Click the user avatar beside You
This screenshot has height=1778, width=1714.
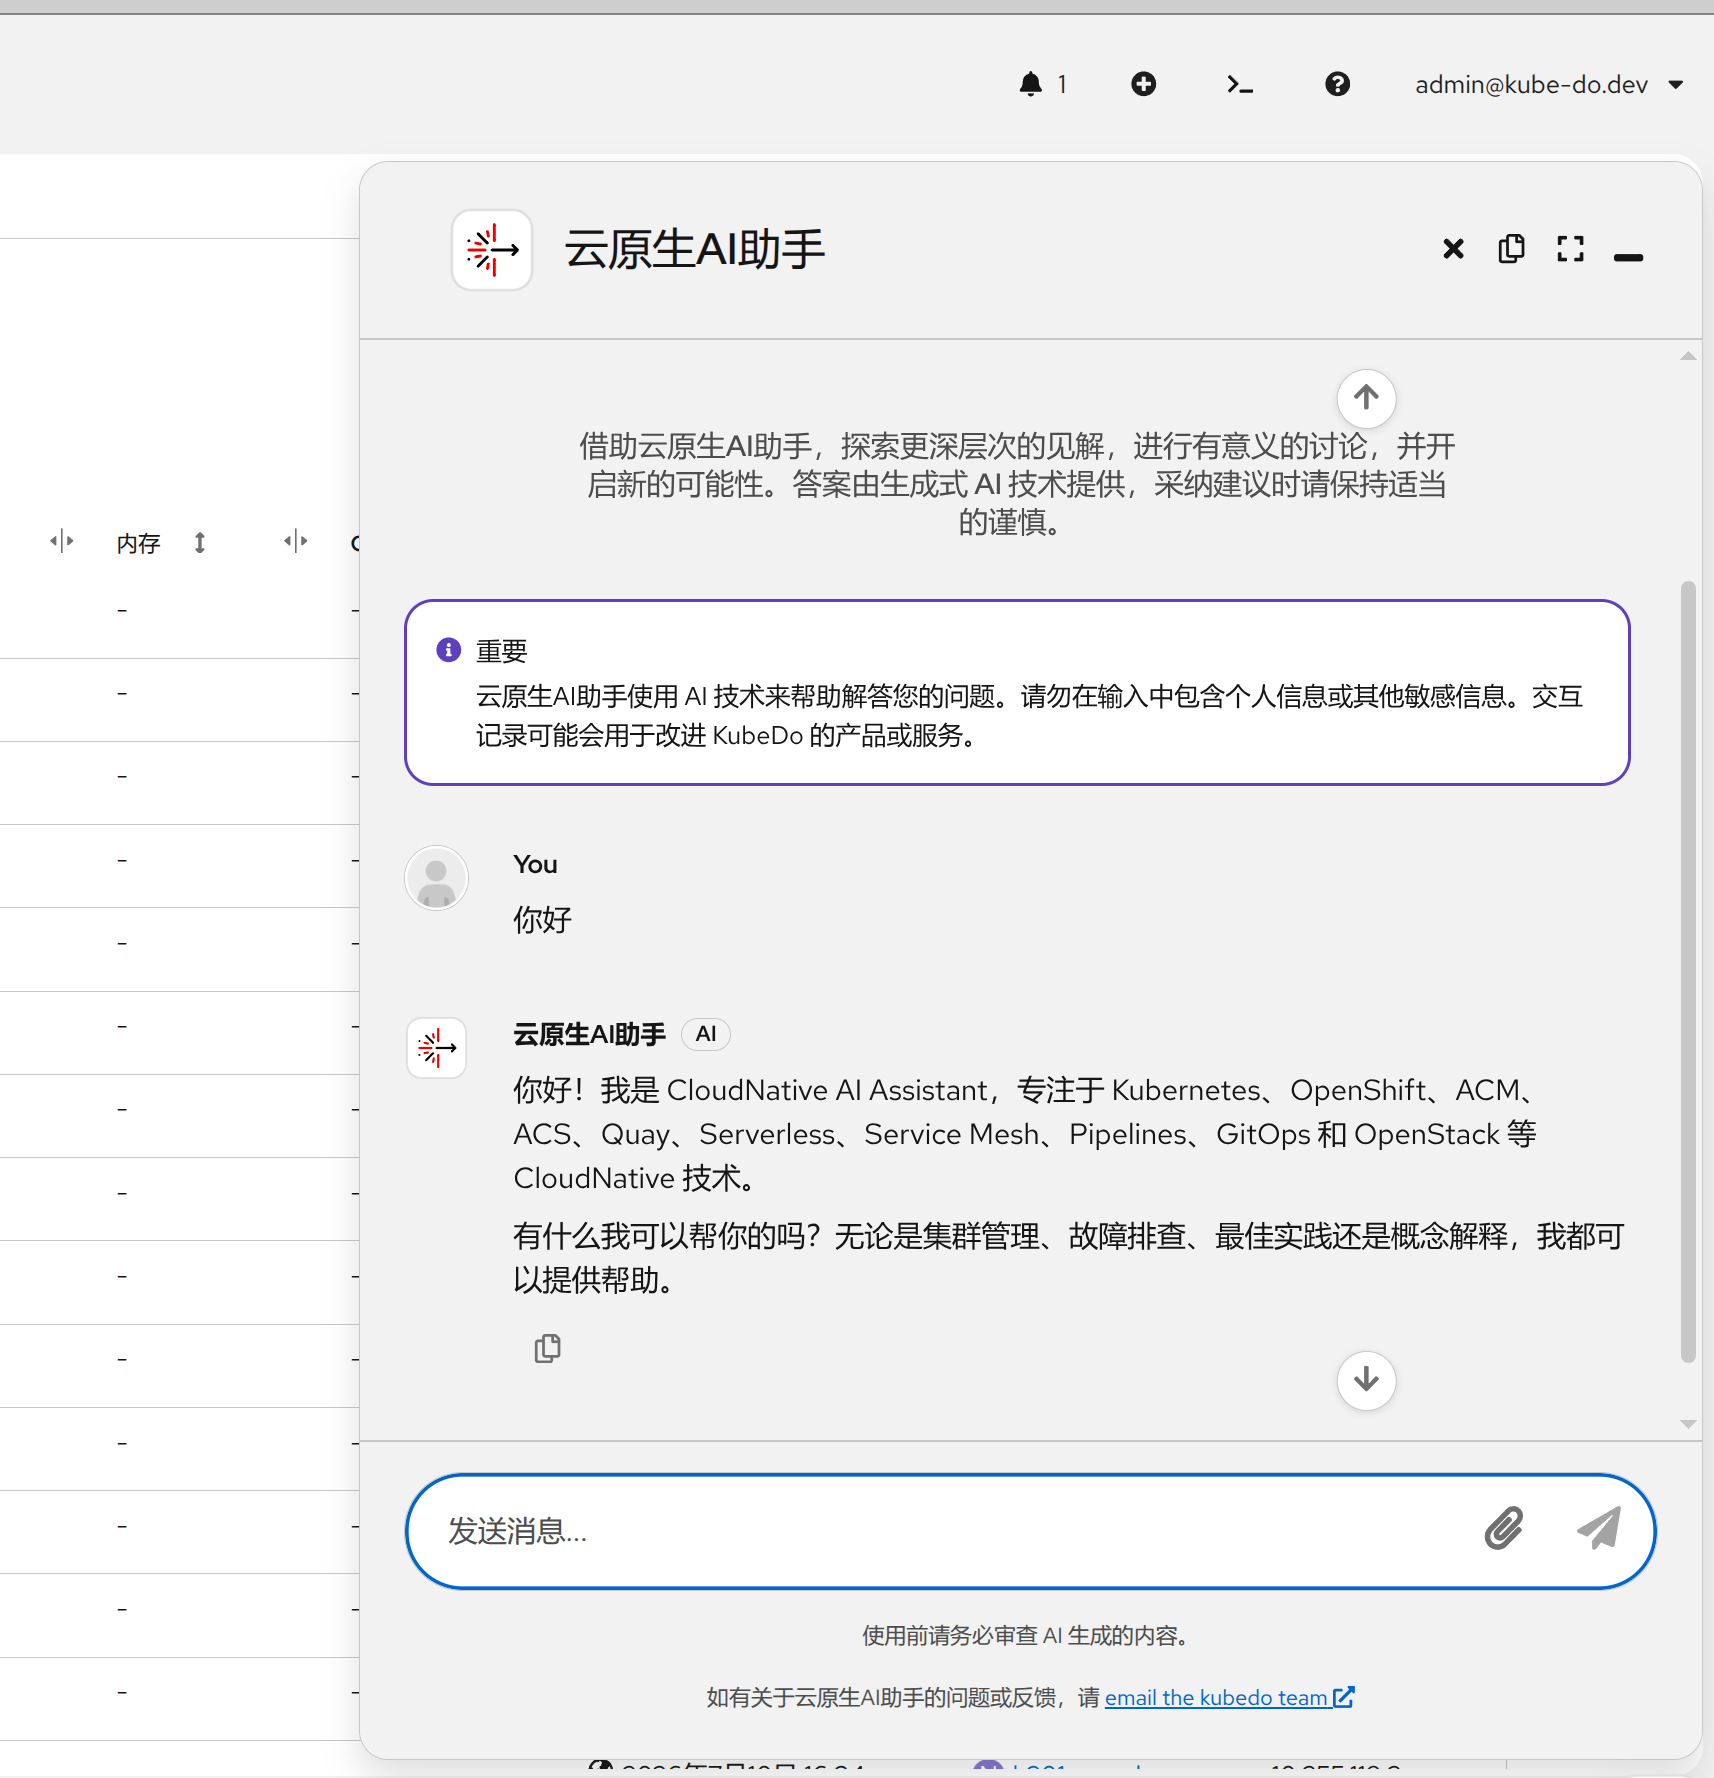(436, 878)
